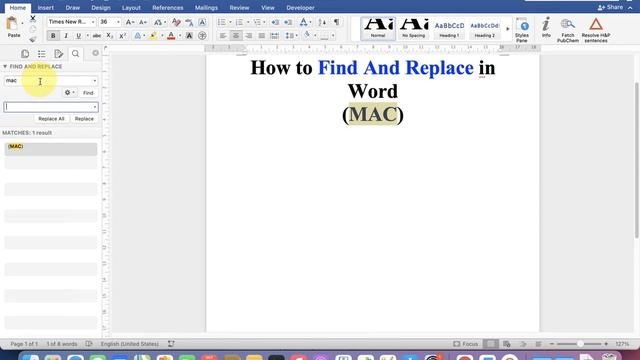Open the font size combo box
Image resolution: width=640 pixels, height=360 pixels.
pos(110,22)
